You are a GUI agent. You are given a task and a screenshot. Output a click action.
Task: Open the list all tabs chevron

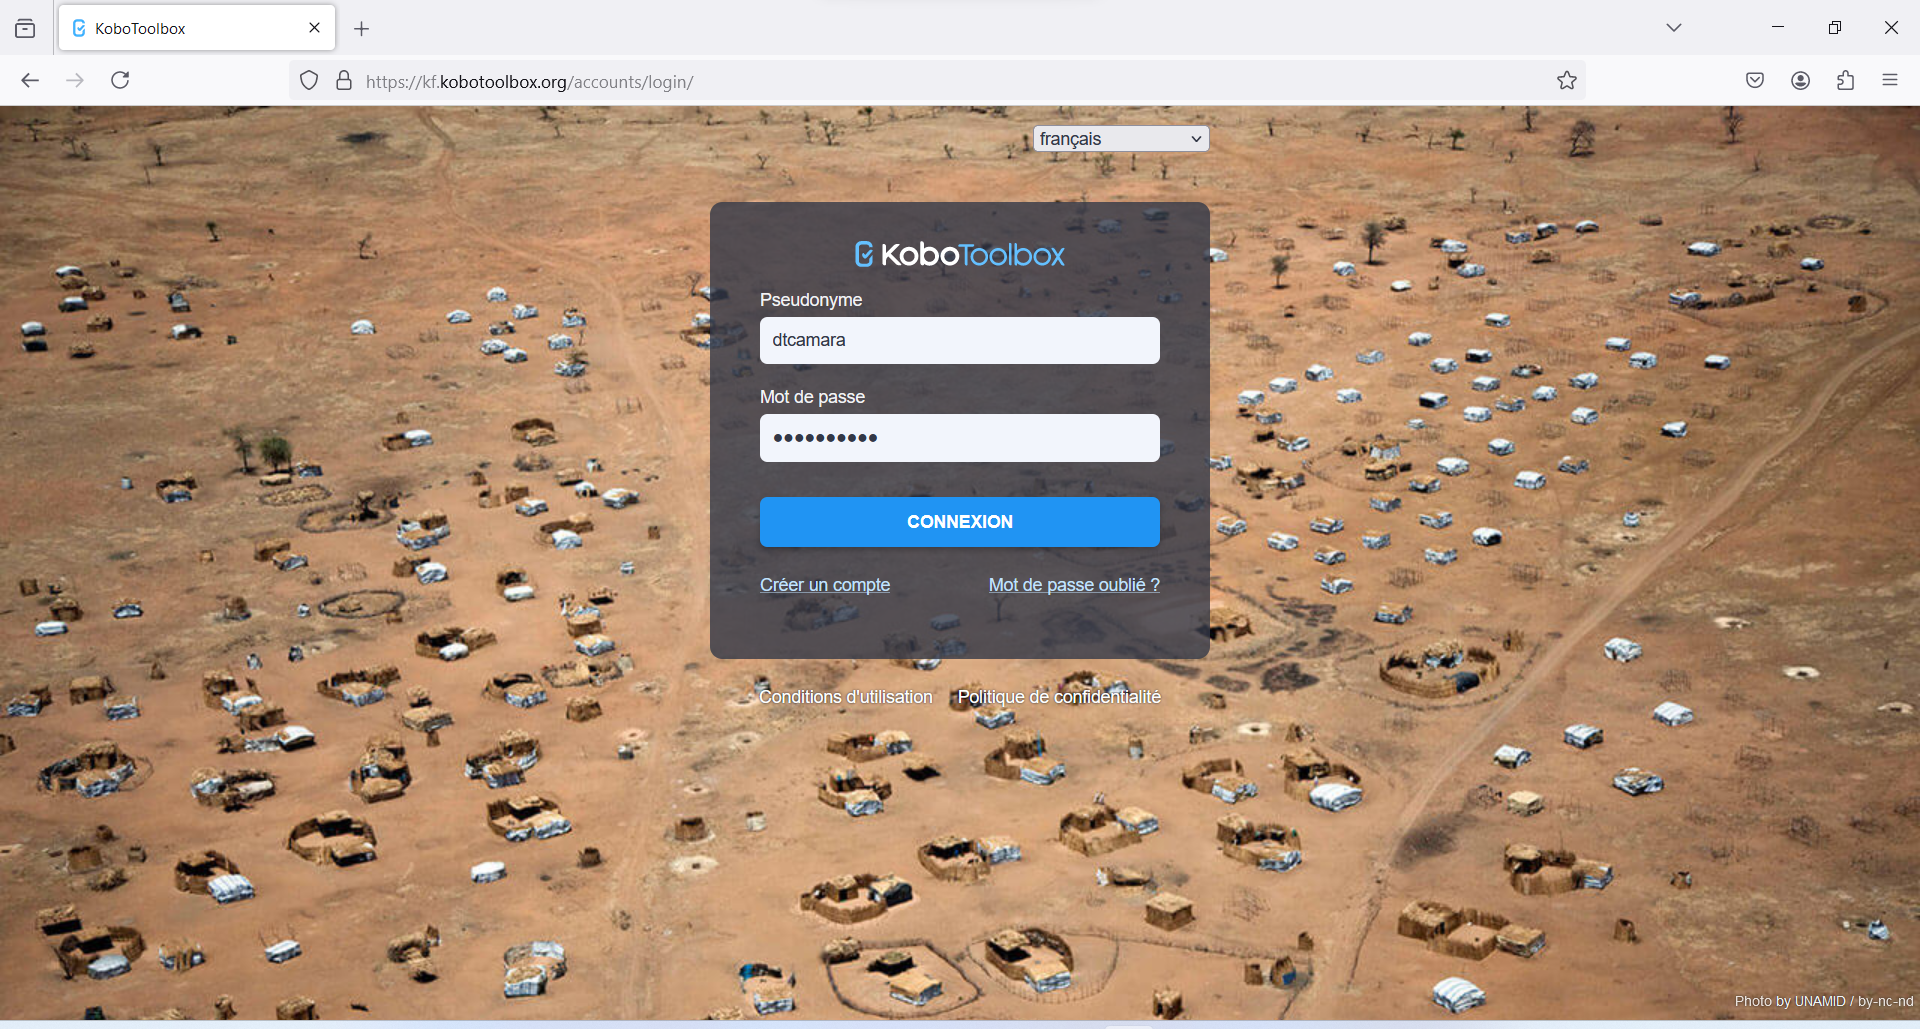[1673, 28]
